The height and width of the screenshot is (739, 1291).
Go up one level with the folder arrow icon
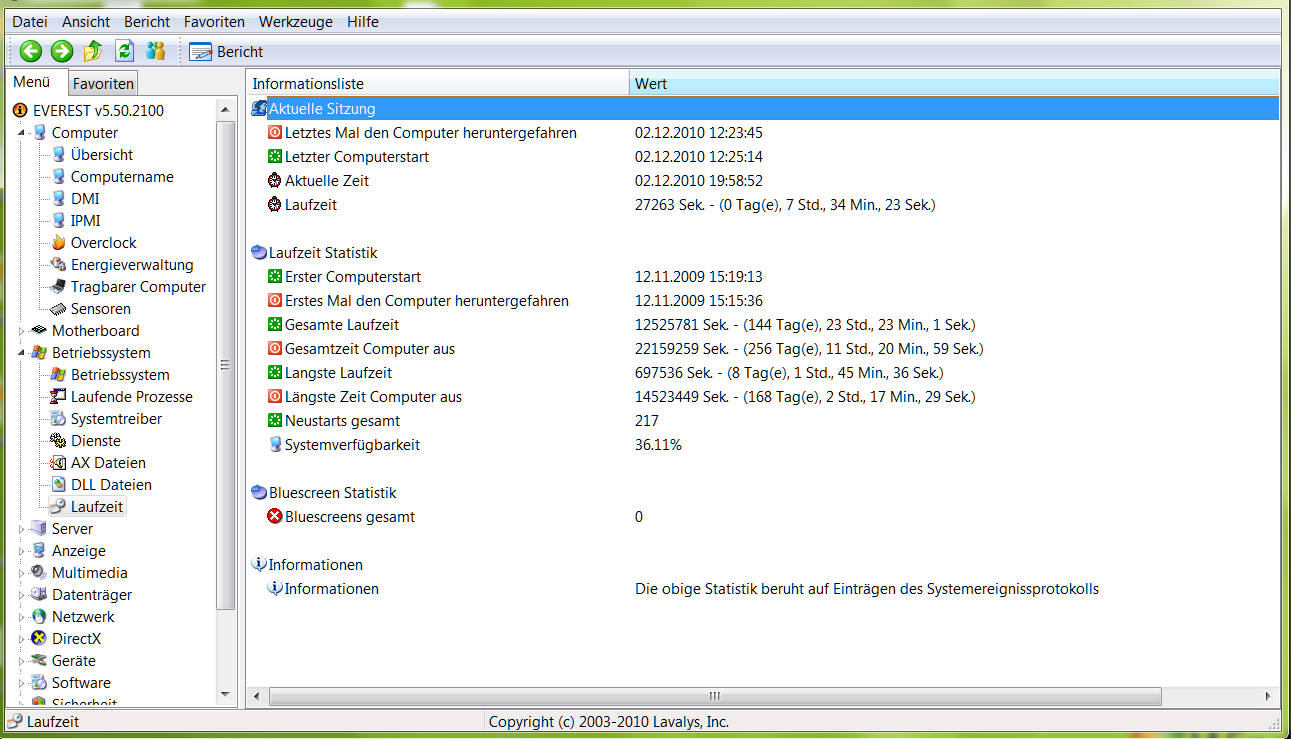pyautogui.click(x=93, y=51)
